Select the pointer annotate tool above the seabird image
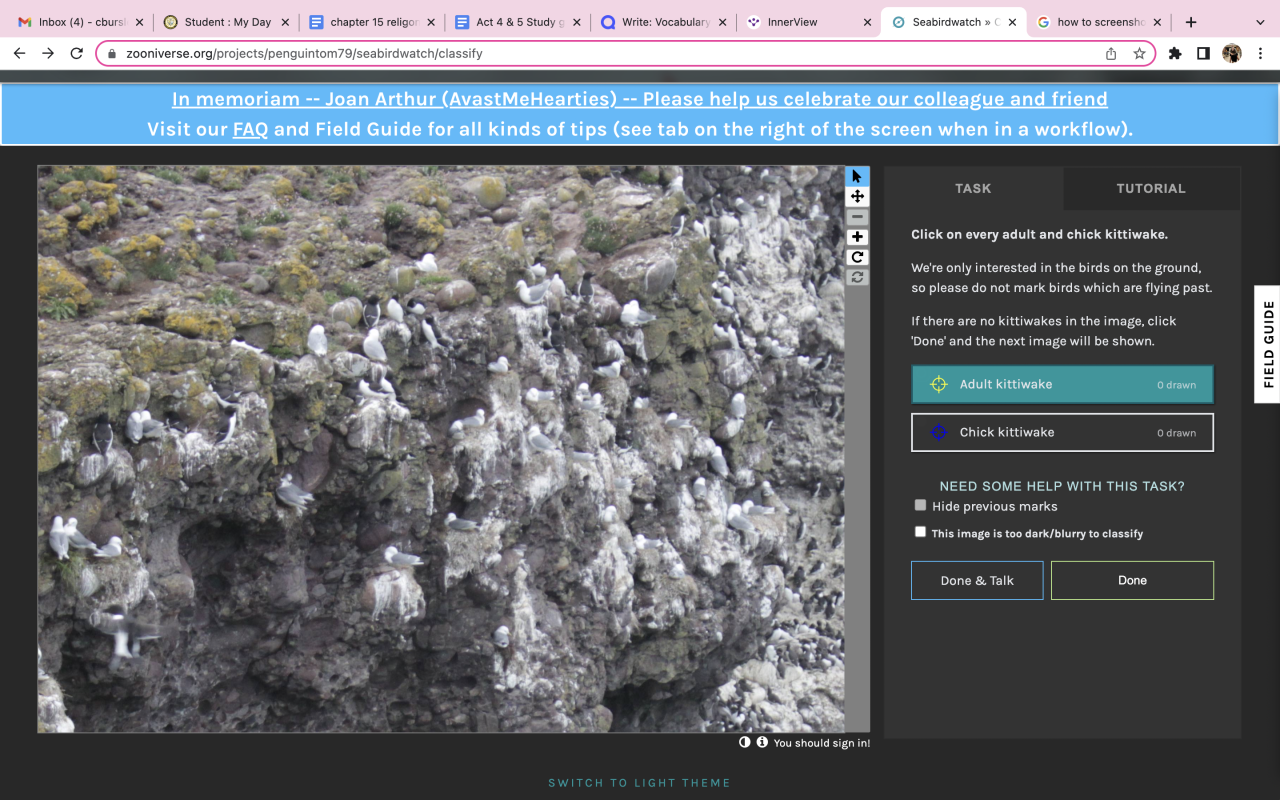 (x=857, y=177)
